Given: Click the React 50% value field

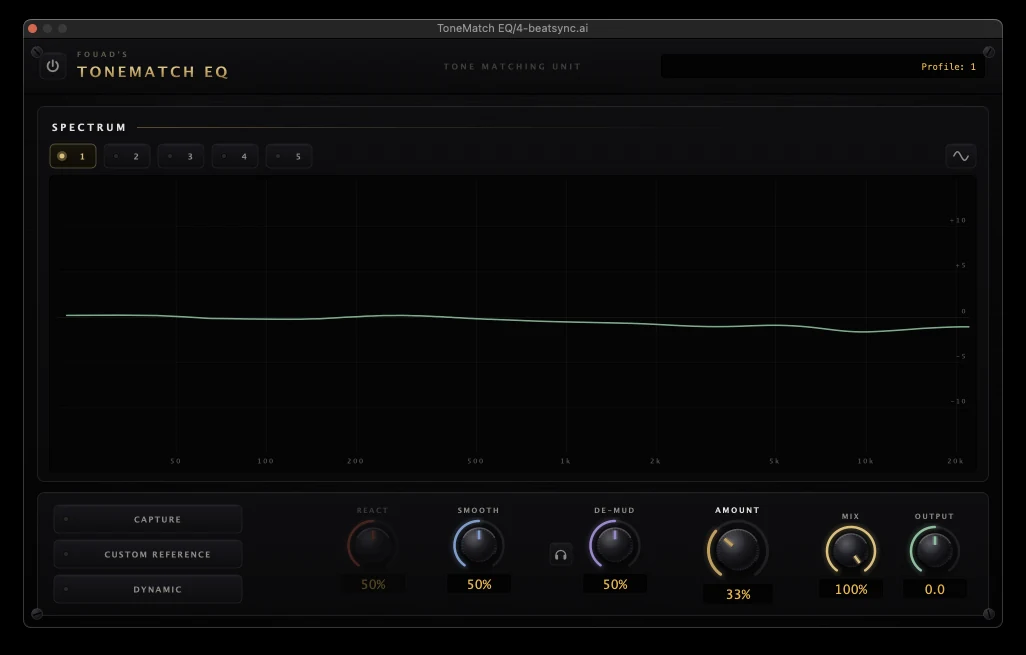Looking at the screenshot, I should pyautogui.click(x=373, y=584).
